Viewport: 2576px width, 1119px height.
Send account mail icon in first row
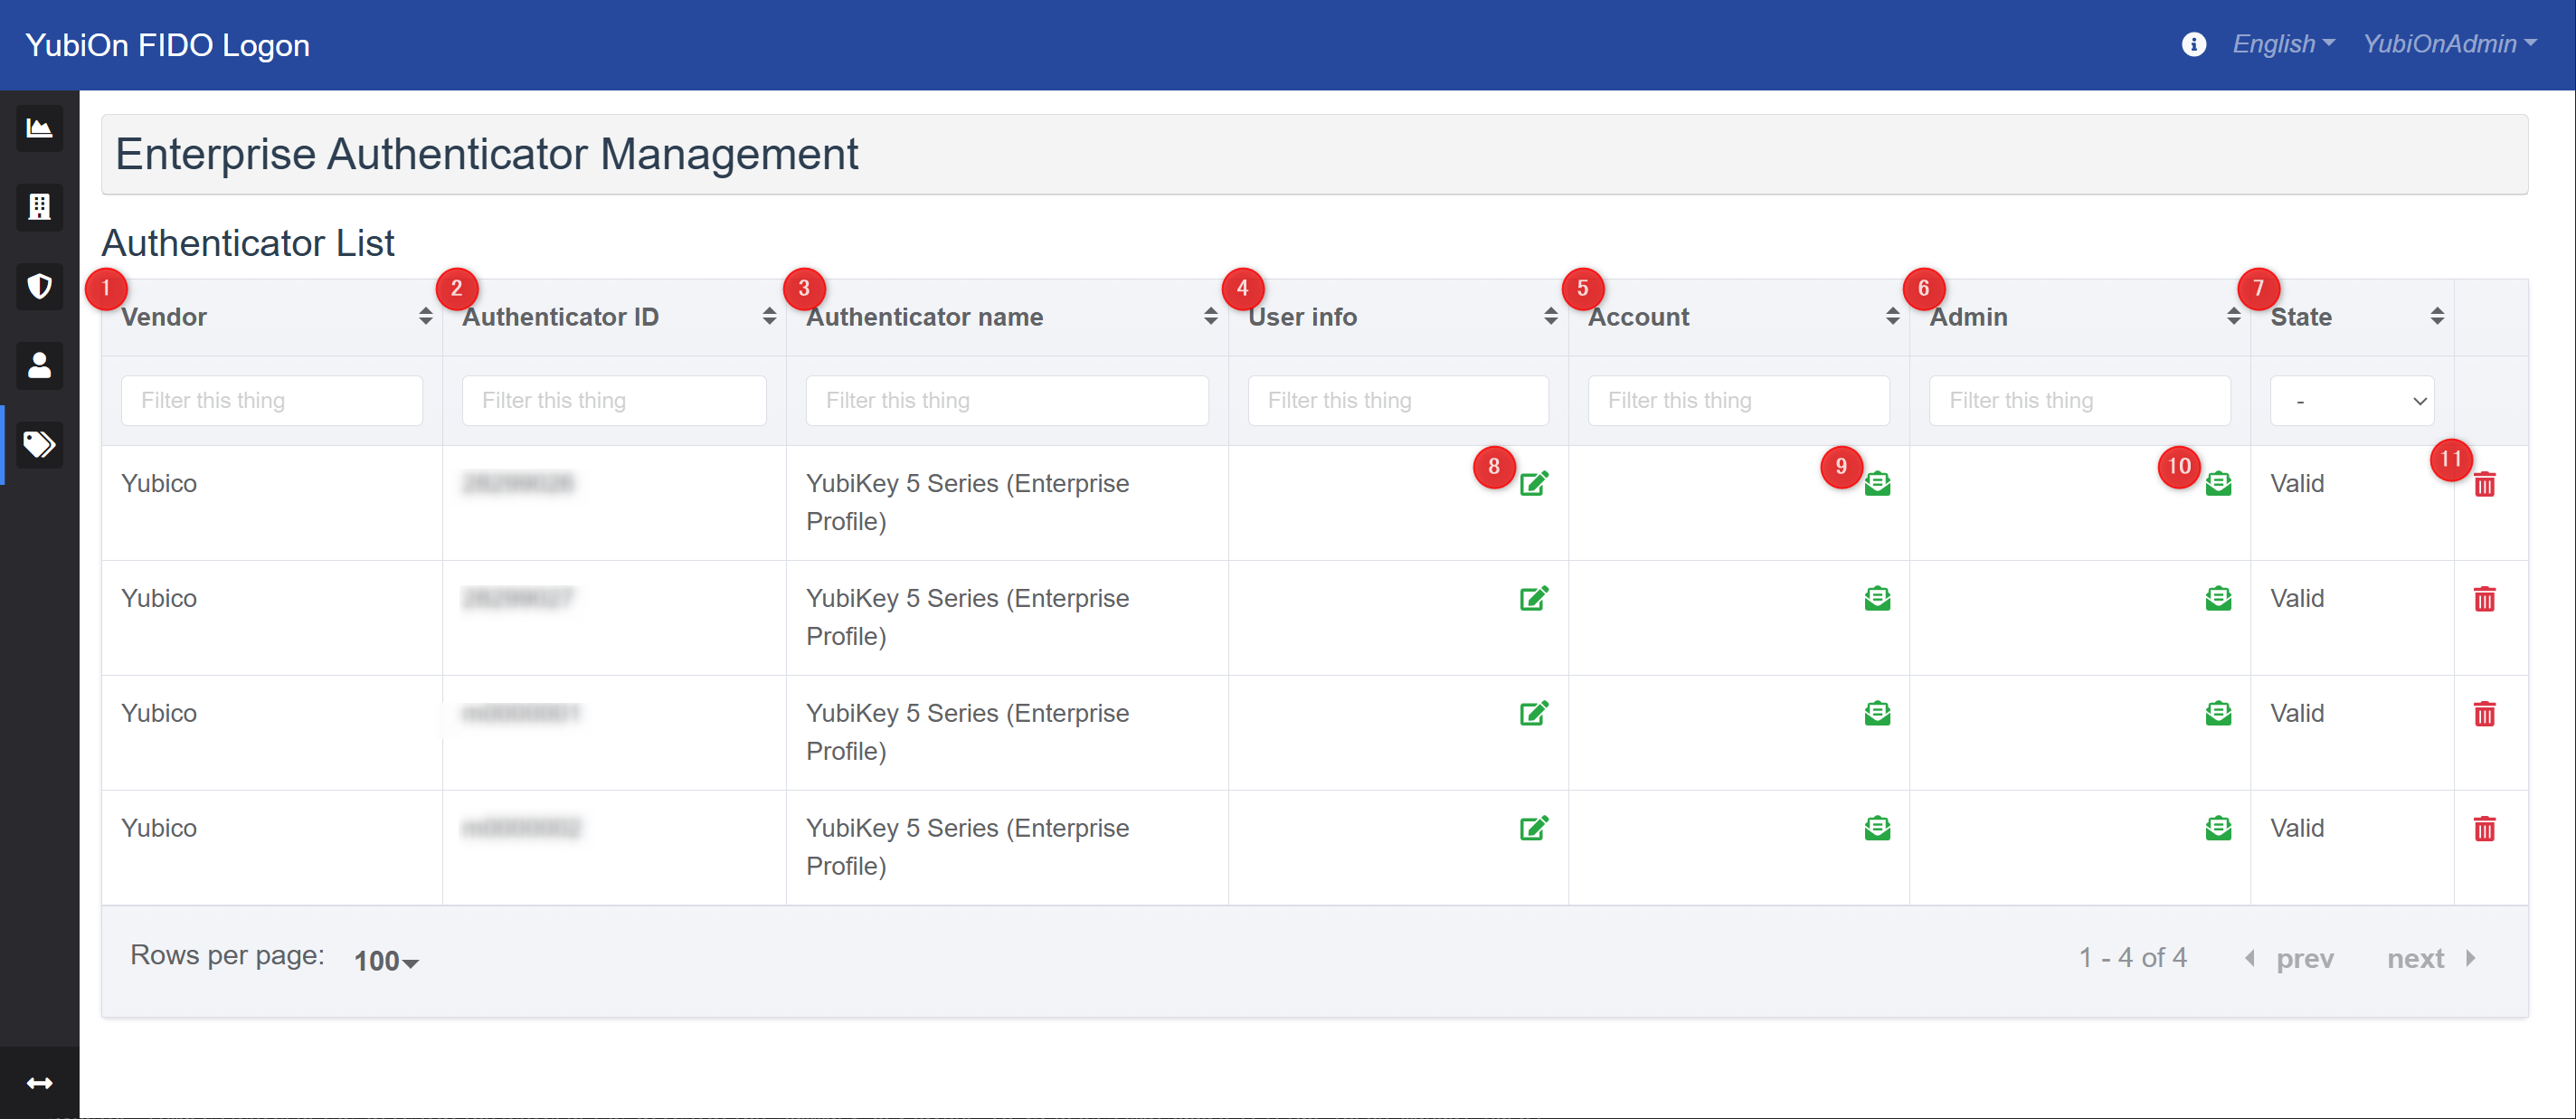point(1877,484)
